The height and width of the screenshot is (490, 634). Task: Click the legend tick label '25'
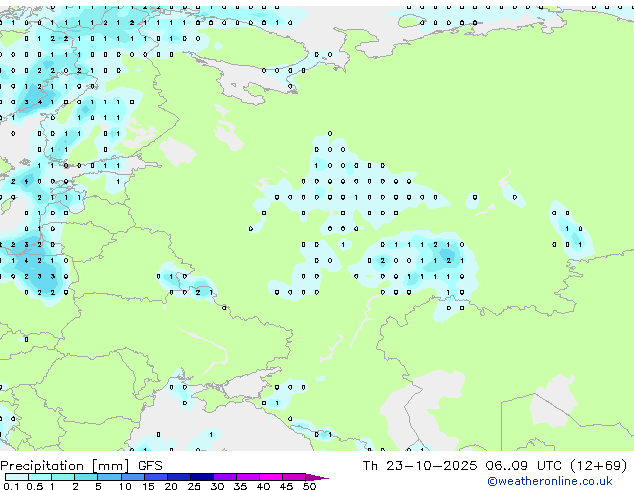coord(194,486)
